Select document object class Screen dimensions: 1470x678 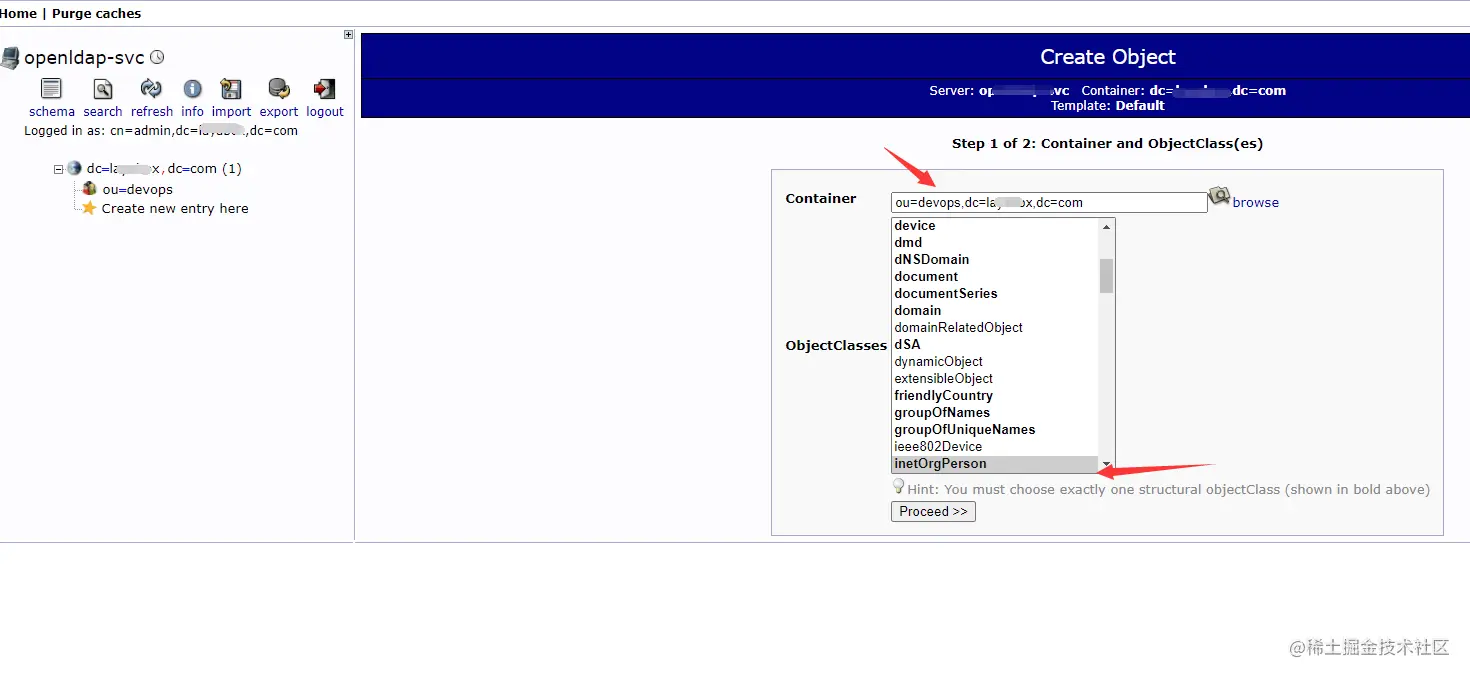(995, 277)
